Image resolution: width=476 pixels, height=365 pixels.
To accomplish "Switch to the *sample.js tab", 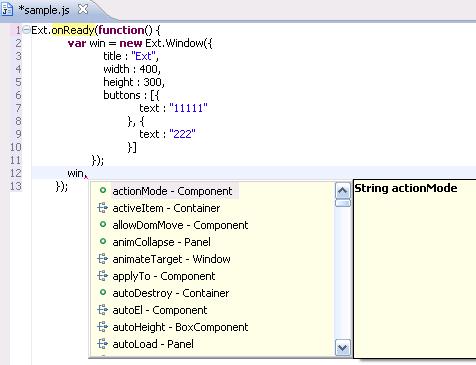I will [44, 10].
